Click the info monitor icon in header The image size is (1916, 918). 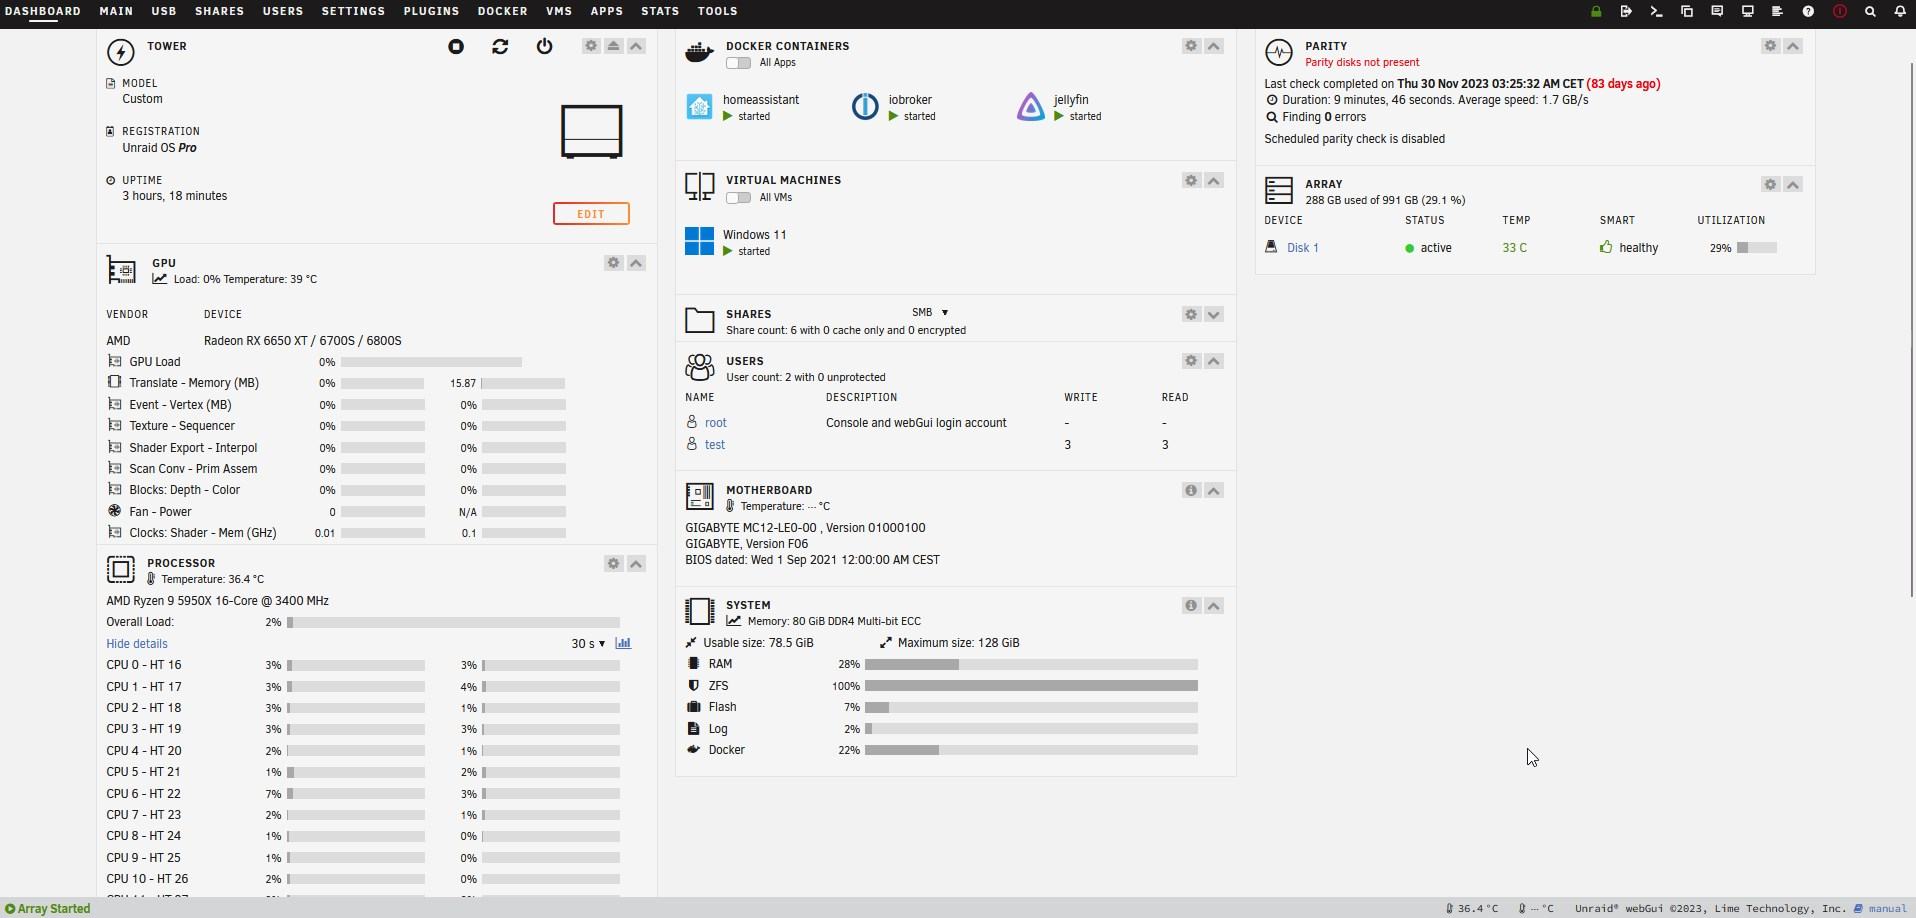tap(1748, 12)
